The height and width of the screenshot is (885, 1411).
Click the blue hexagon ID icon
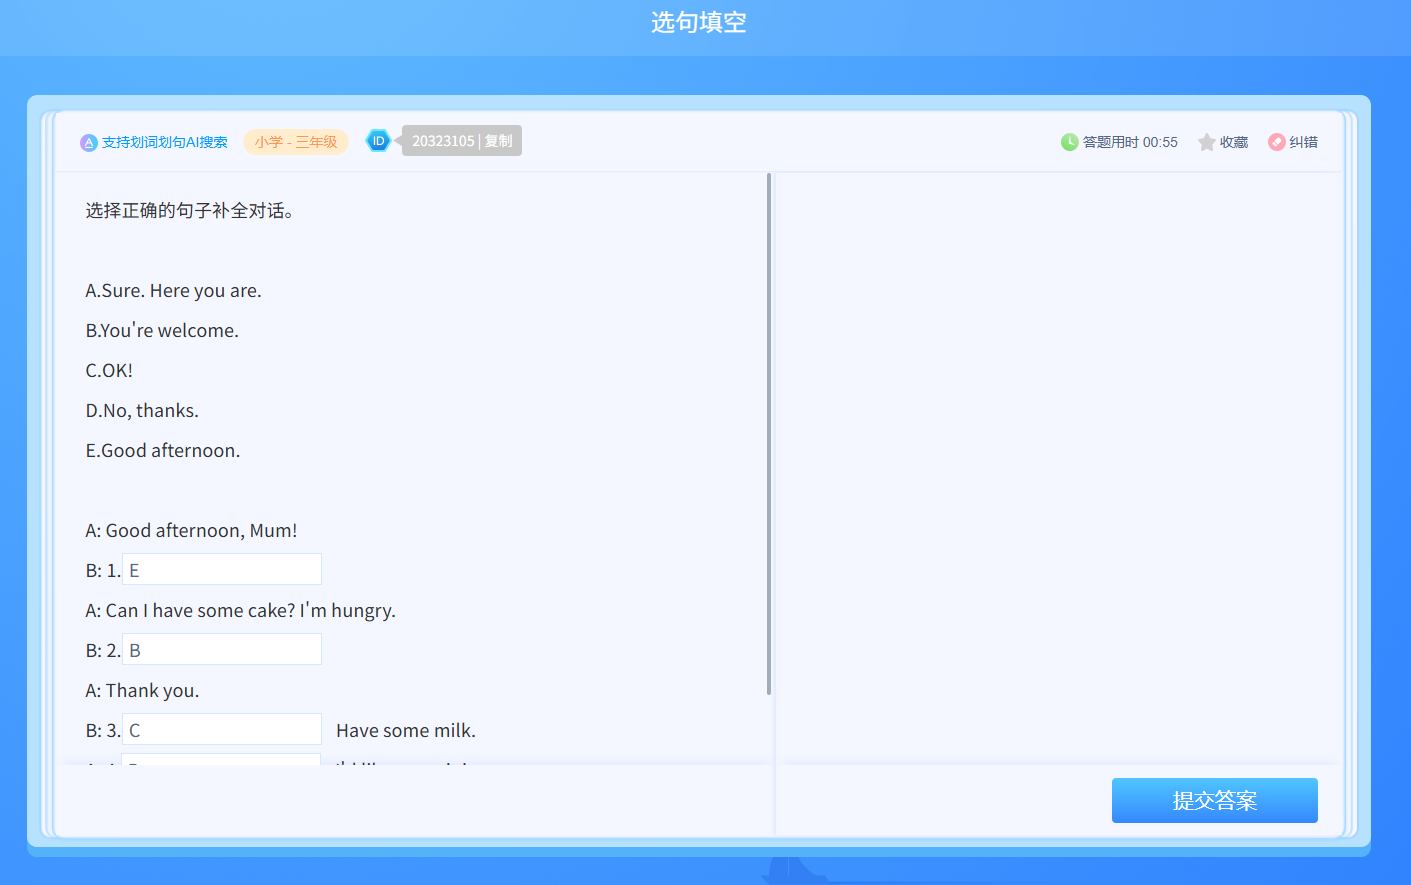(x=378, y=141)
